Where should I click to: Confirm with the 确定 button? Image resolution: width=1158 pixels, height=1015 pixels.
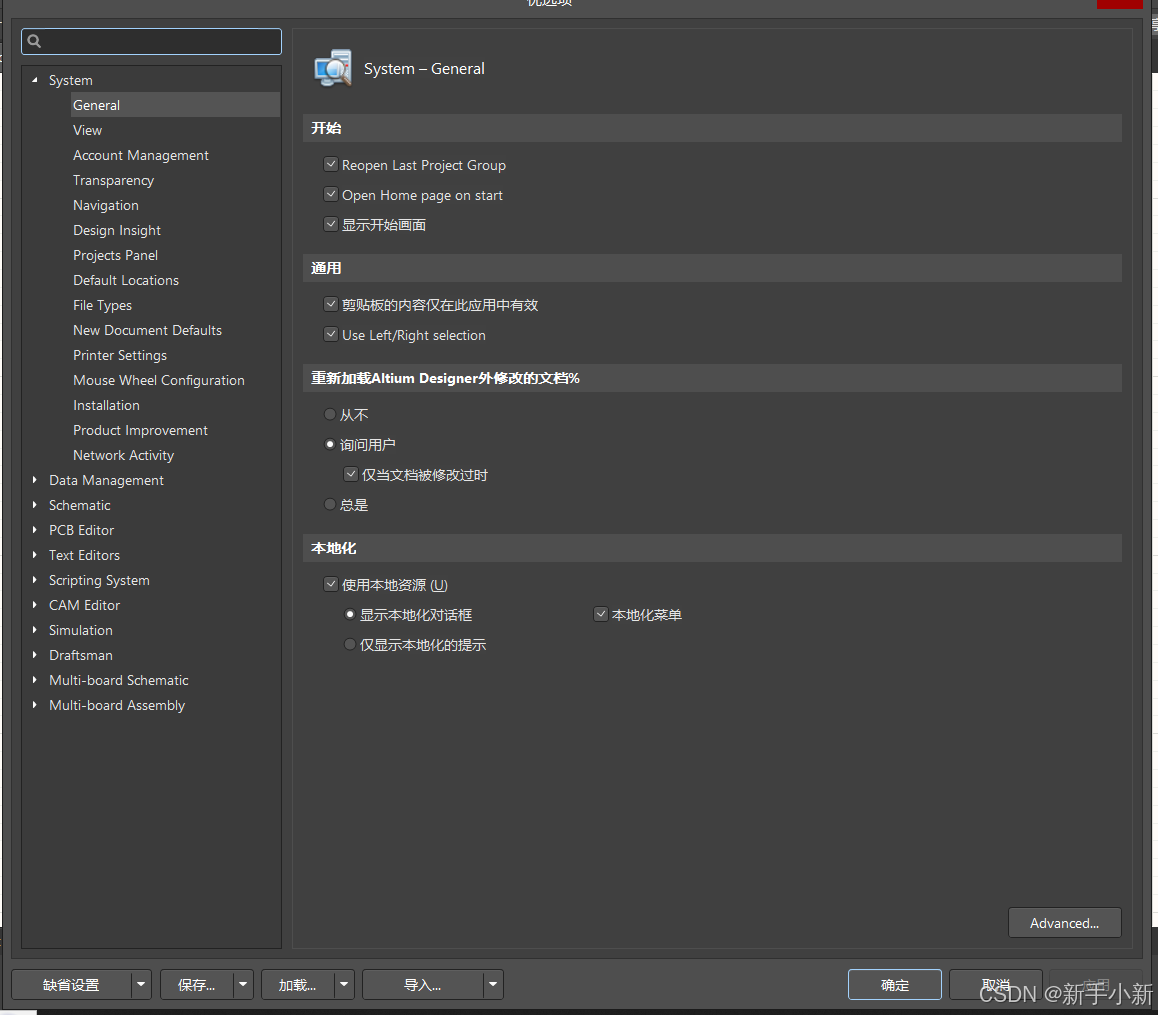point(894,985)
